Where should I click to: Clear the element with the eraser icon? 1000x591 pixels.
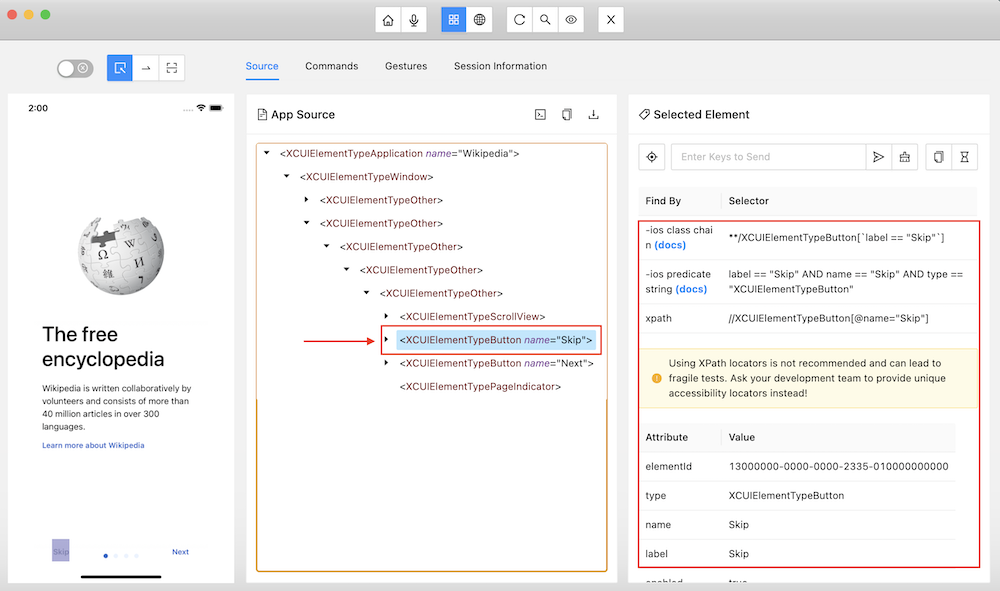tap(905, 157)
